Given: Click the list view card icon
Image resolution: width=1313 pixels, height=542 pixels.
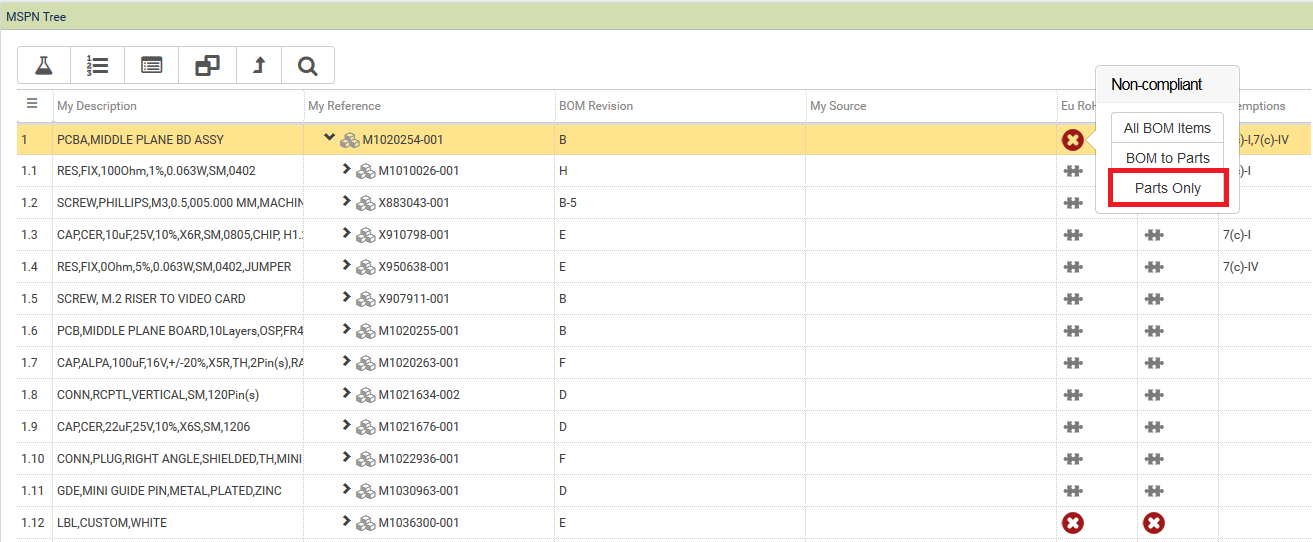Looking at the screenshot, I should (x=151, y=66).
